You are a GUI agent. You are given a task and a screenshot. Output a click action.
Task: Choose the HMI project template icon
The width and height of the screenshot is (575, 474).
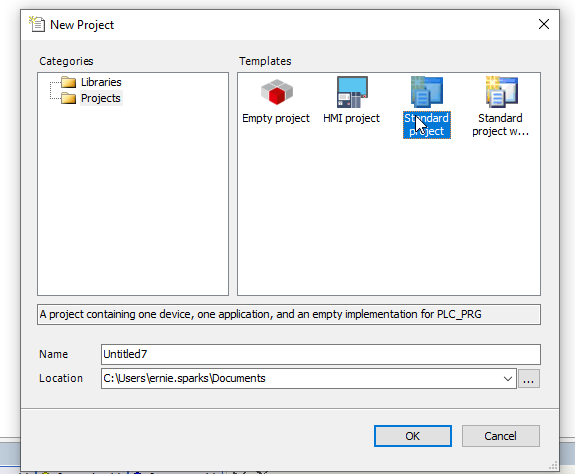click(352, 92)
